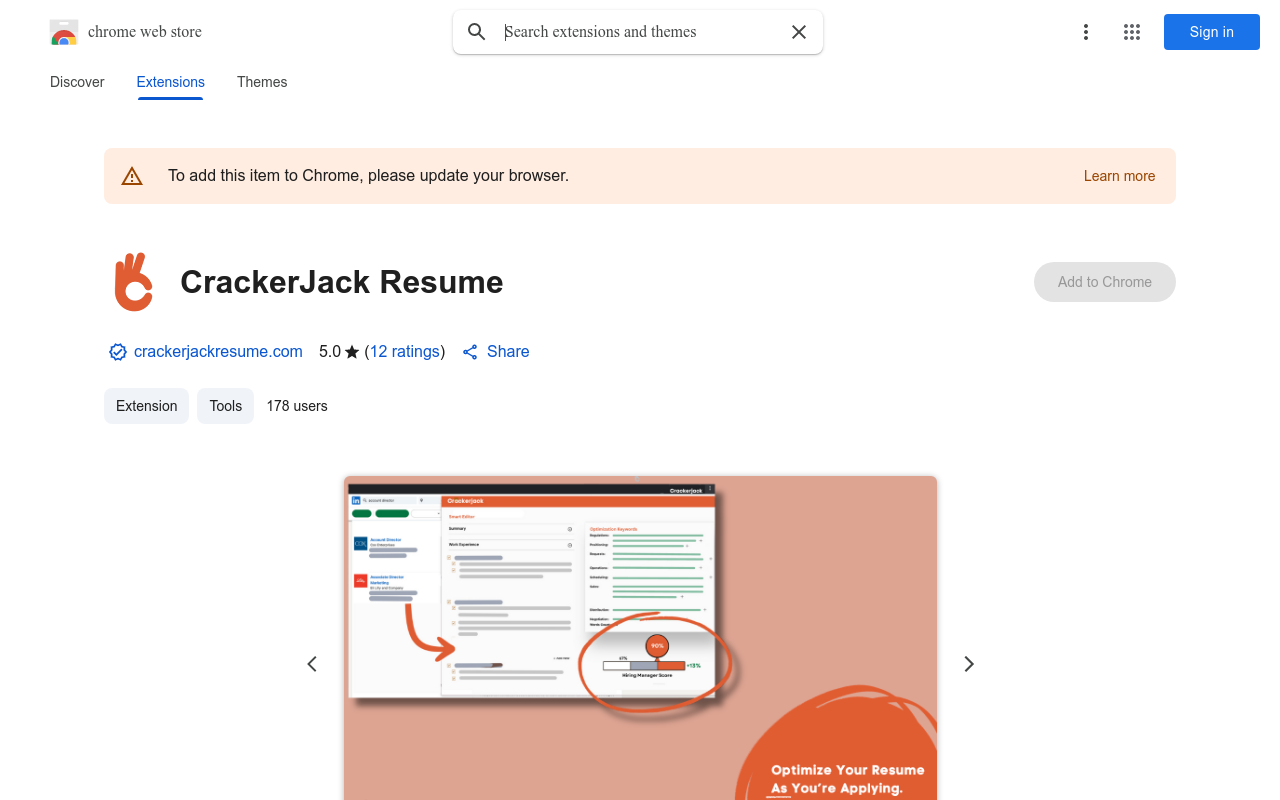Show next screenshot with right arrow

point(968,664)
